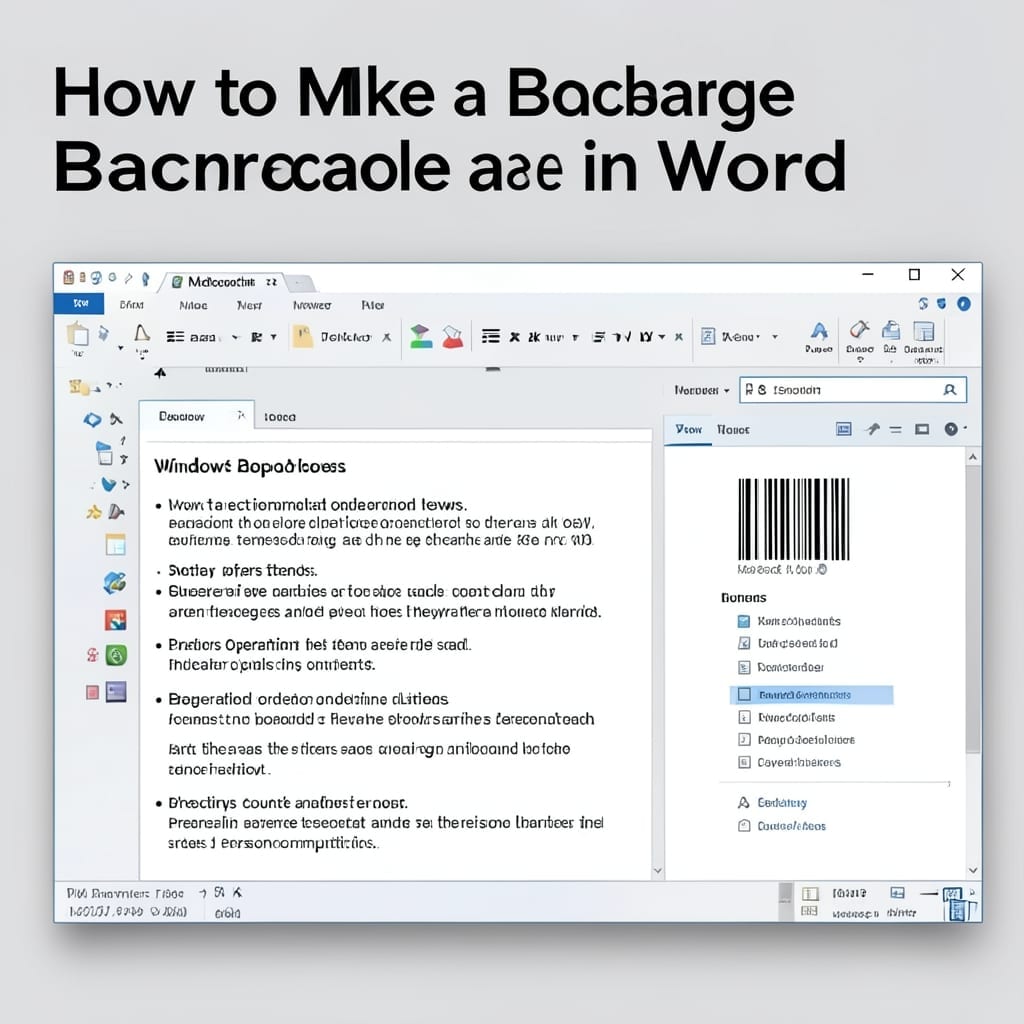This screenshot has width=1024, height=1024.
Task: Click the Rler ribbon tab
Action: tap(372, 305)
